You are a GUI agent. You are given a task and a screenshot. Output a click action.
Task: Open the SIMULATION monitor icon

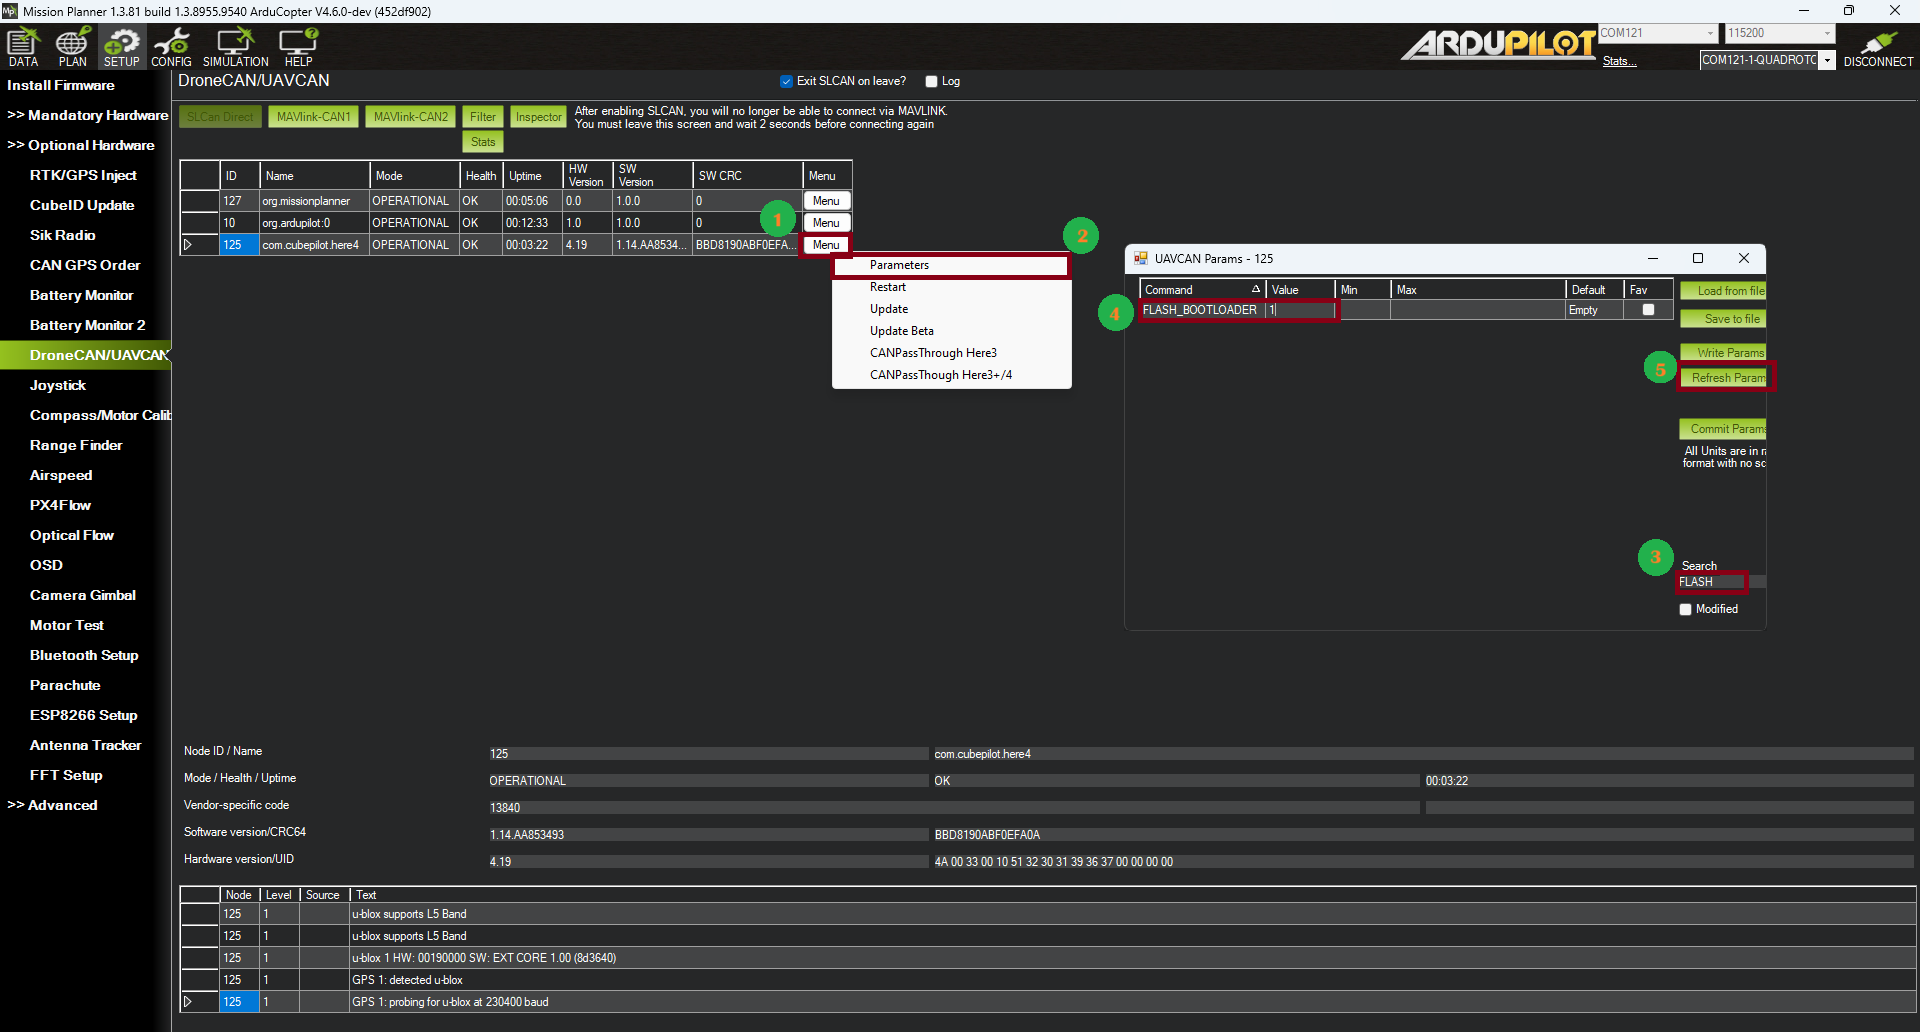[x=236, y=46]
